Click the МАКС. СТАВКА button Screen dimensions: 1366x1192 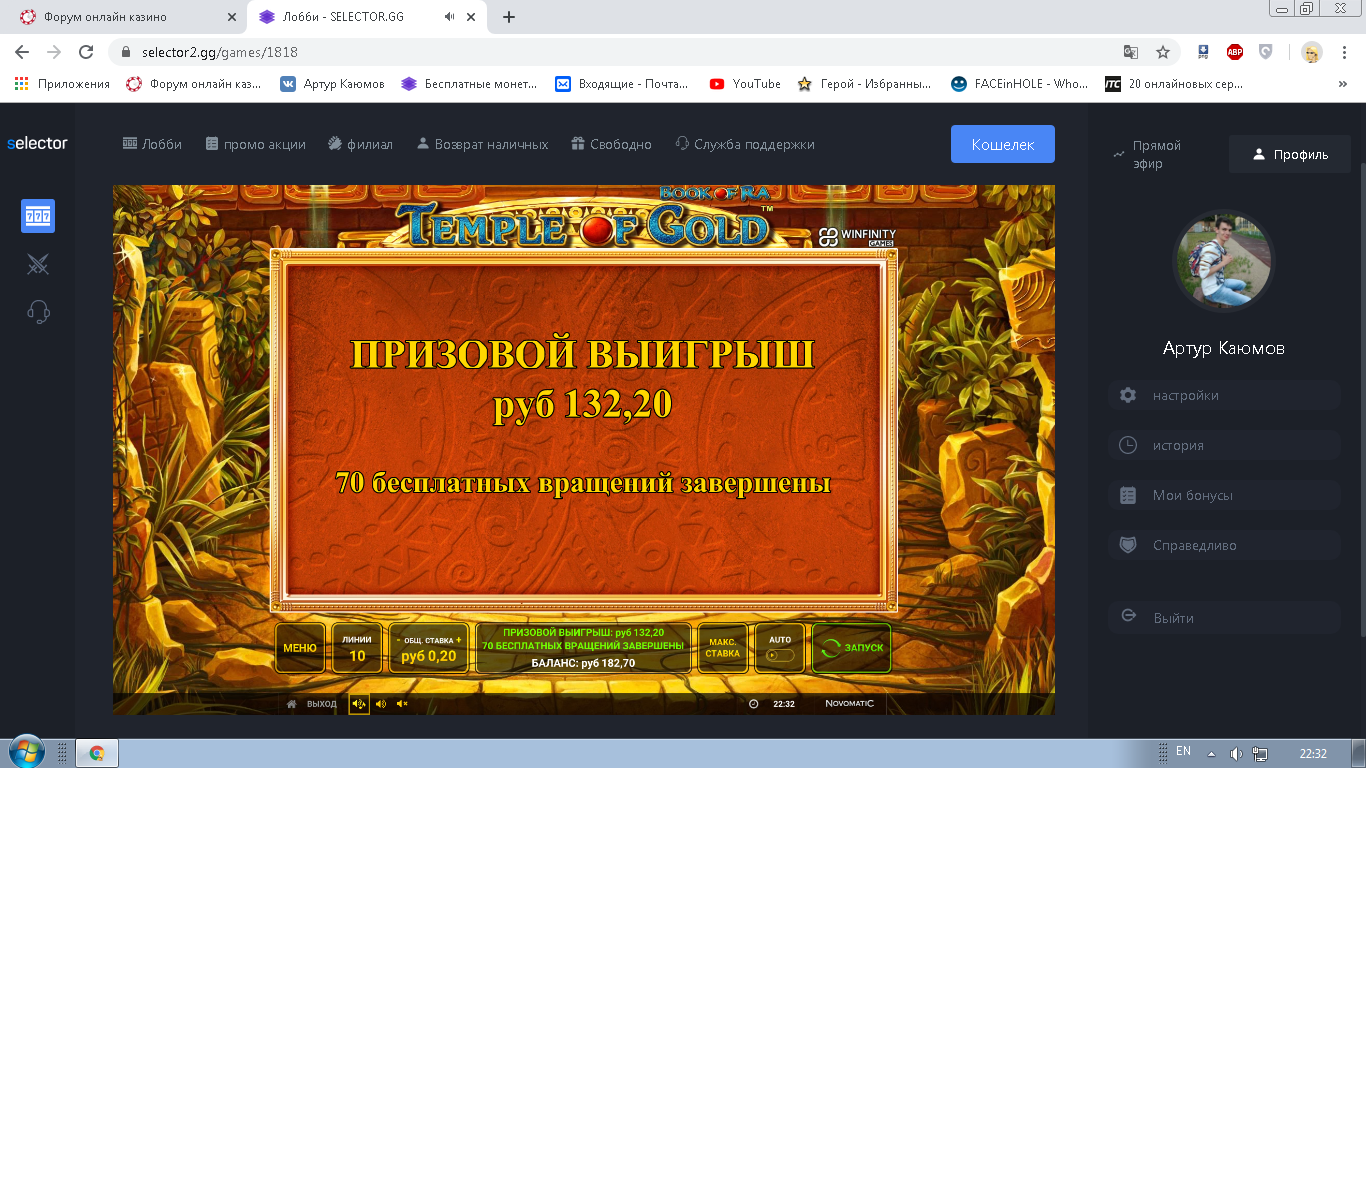[723, 648]
